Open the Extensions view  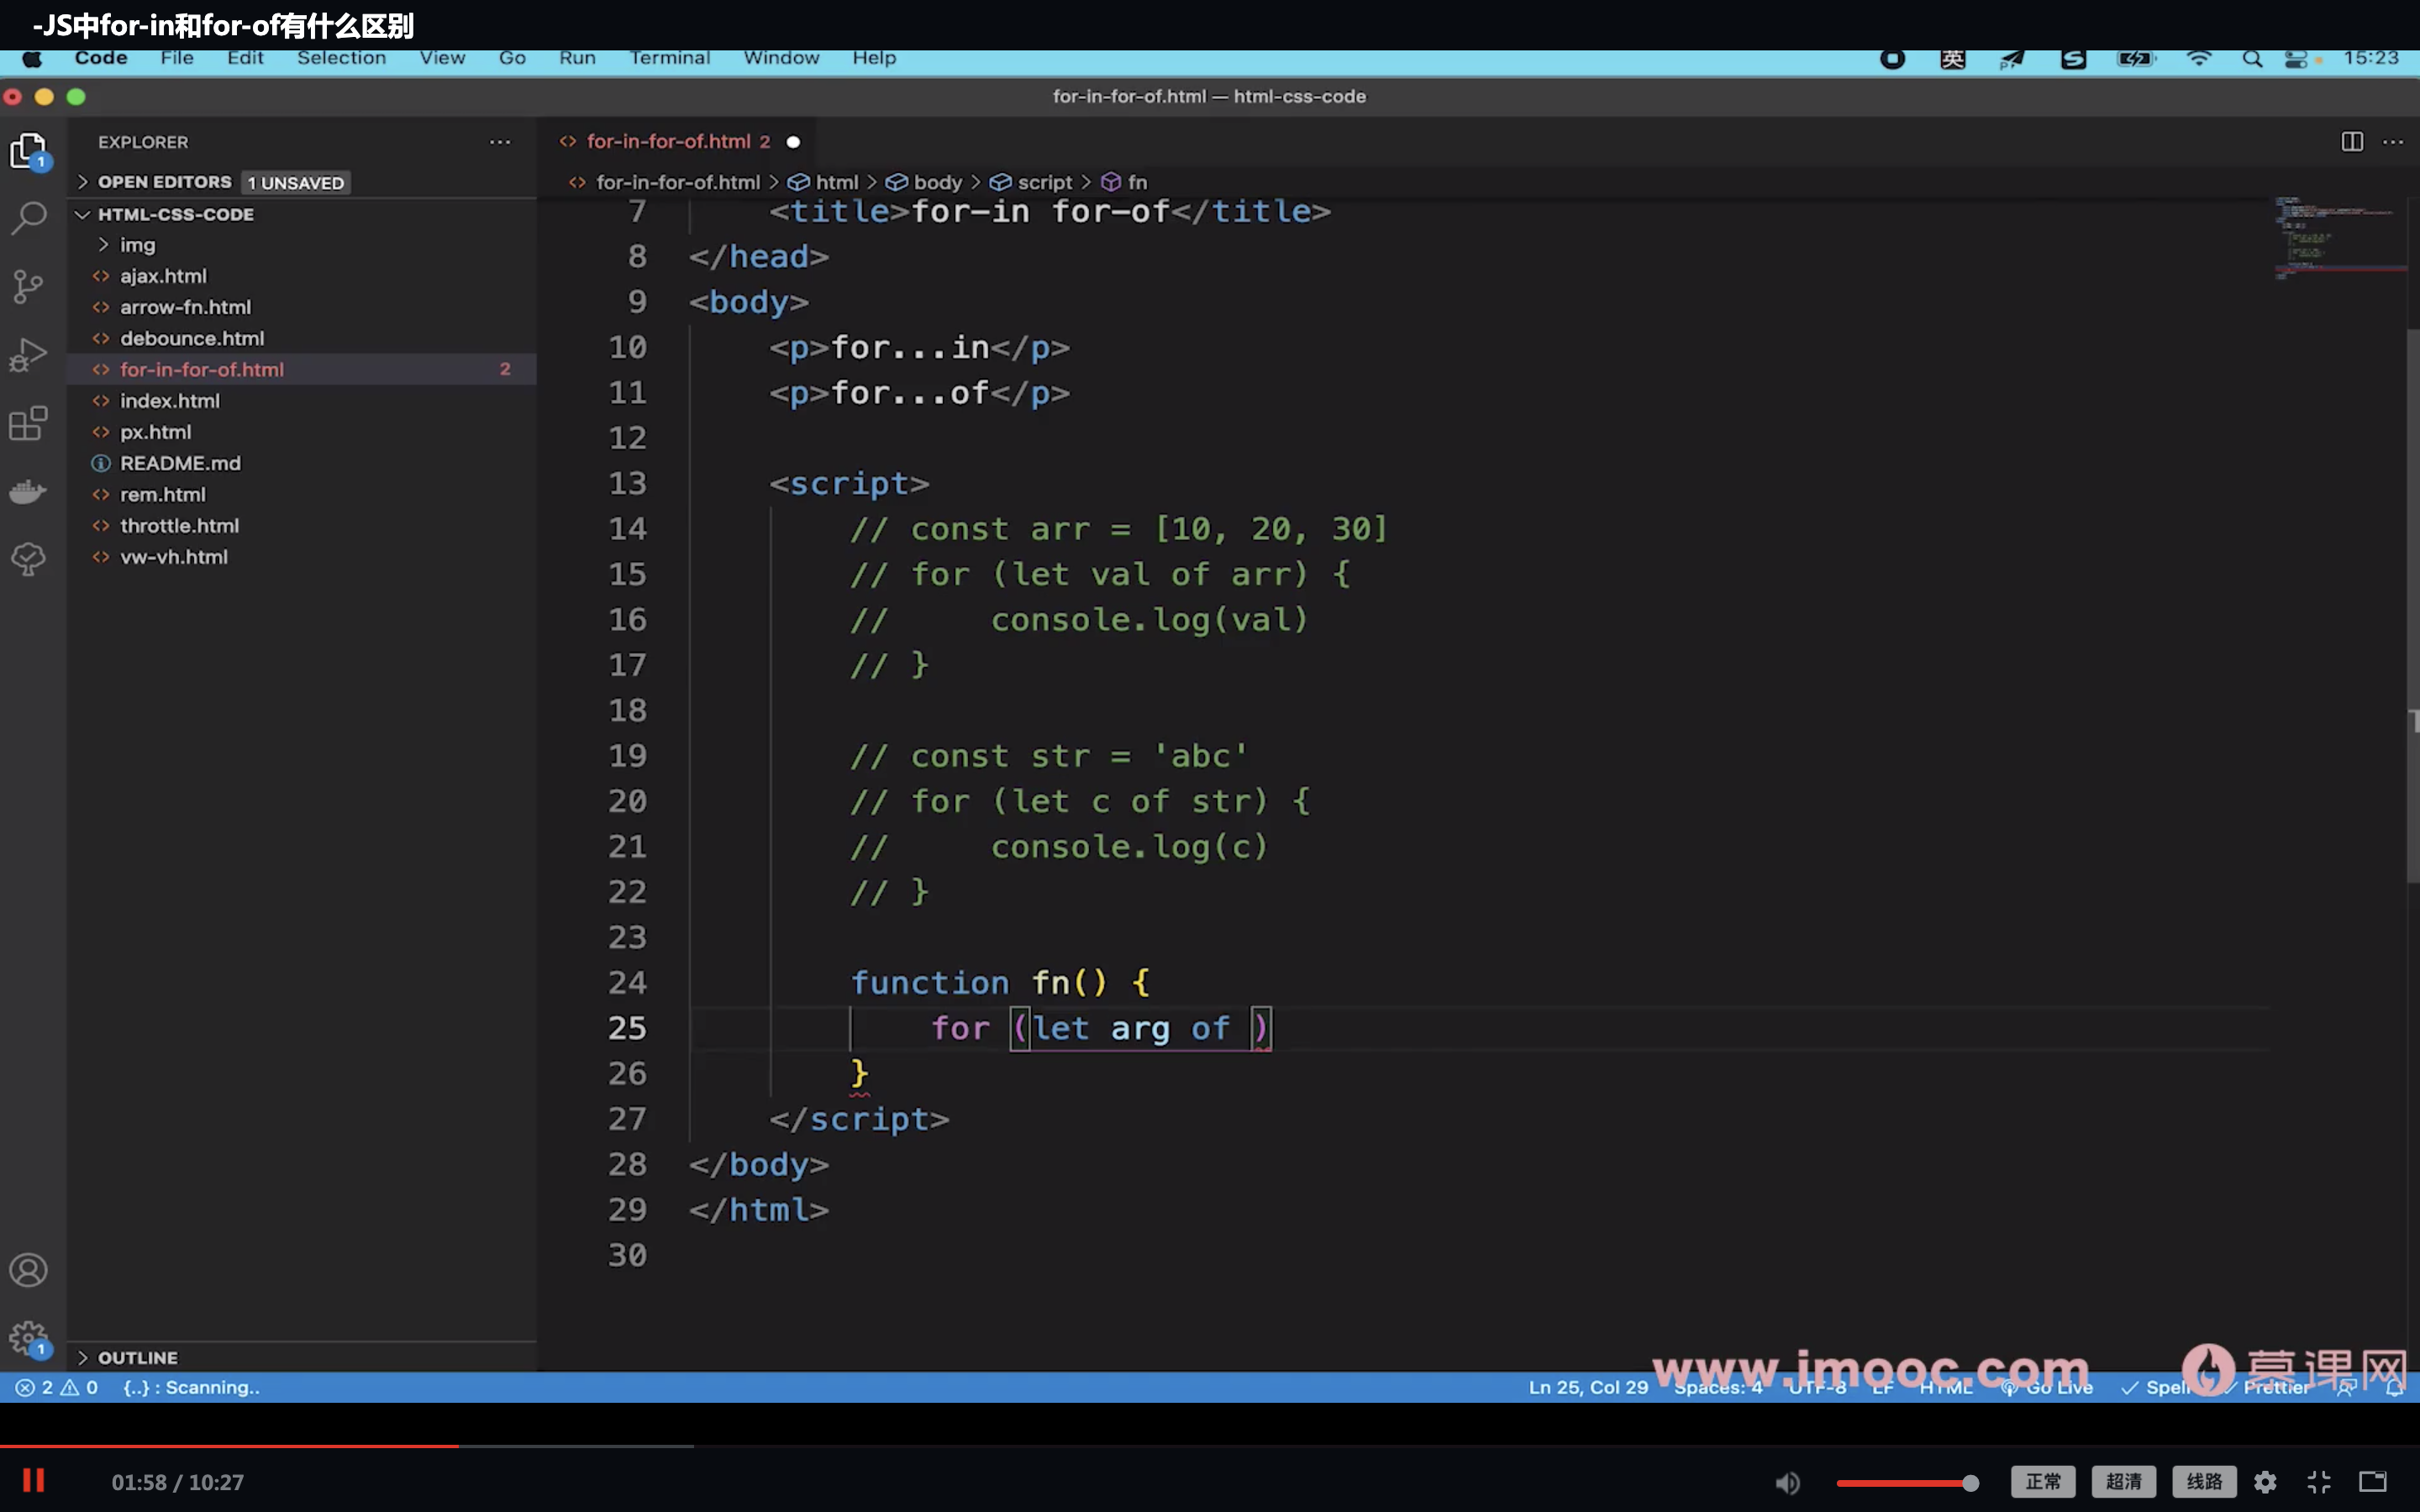[29, 423]
